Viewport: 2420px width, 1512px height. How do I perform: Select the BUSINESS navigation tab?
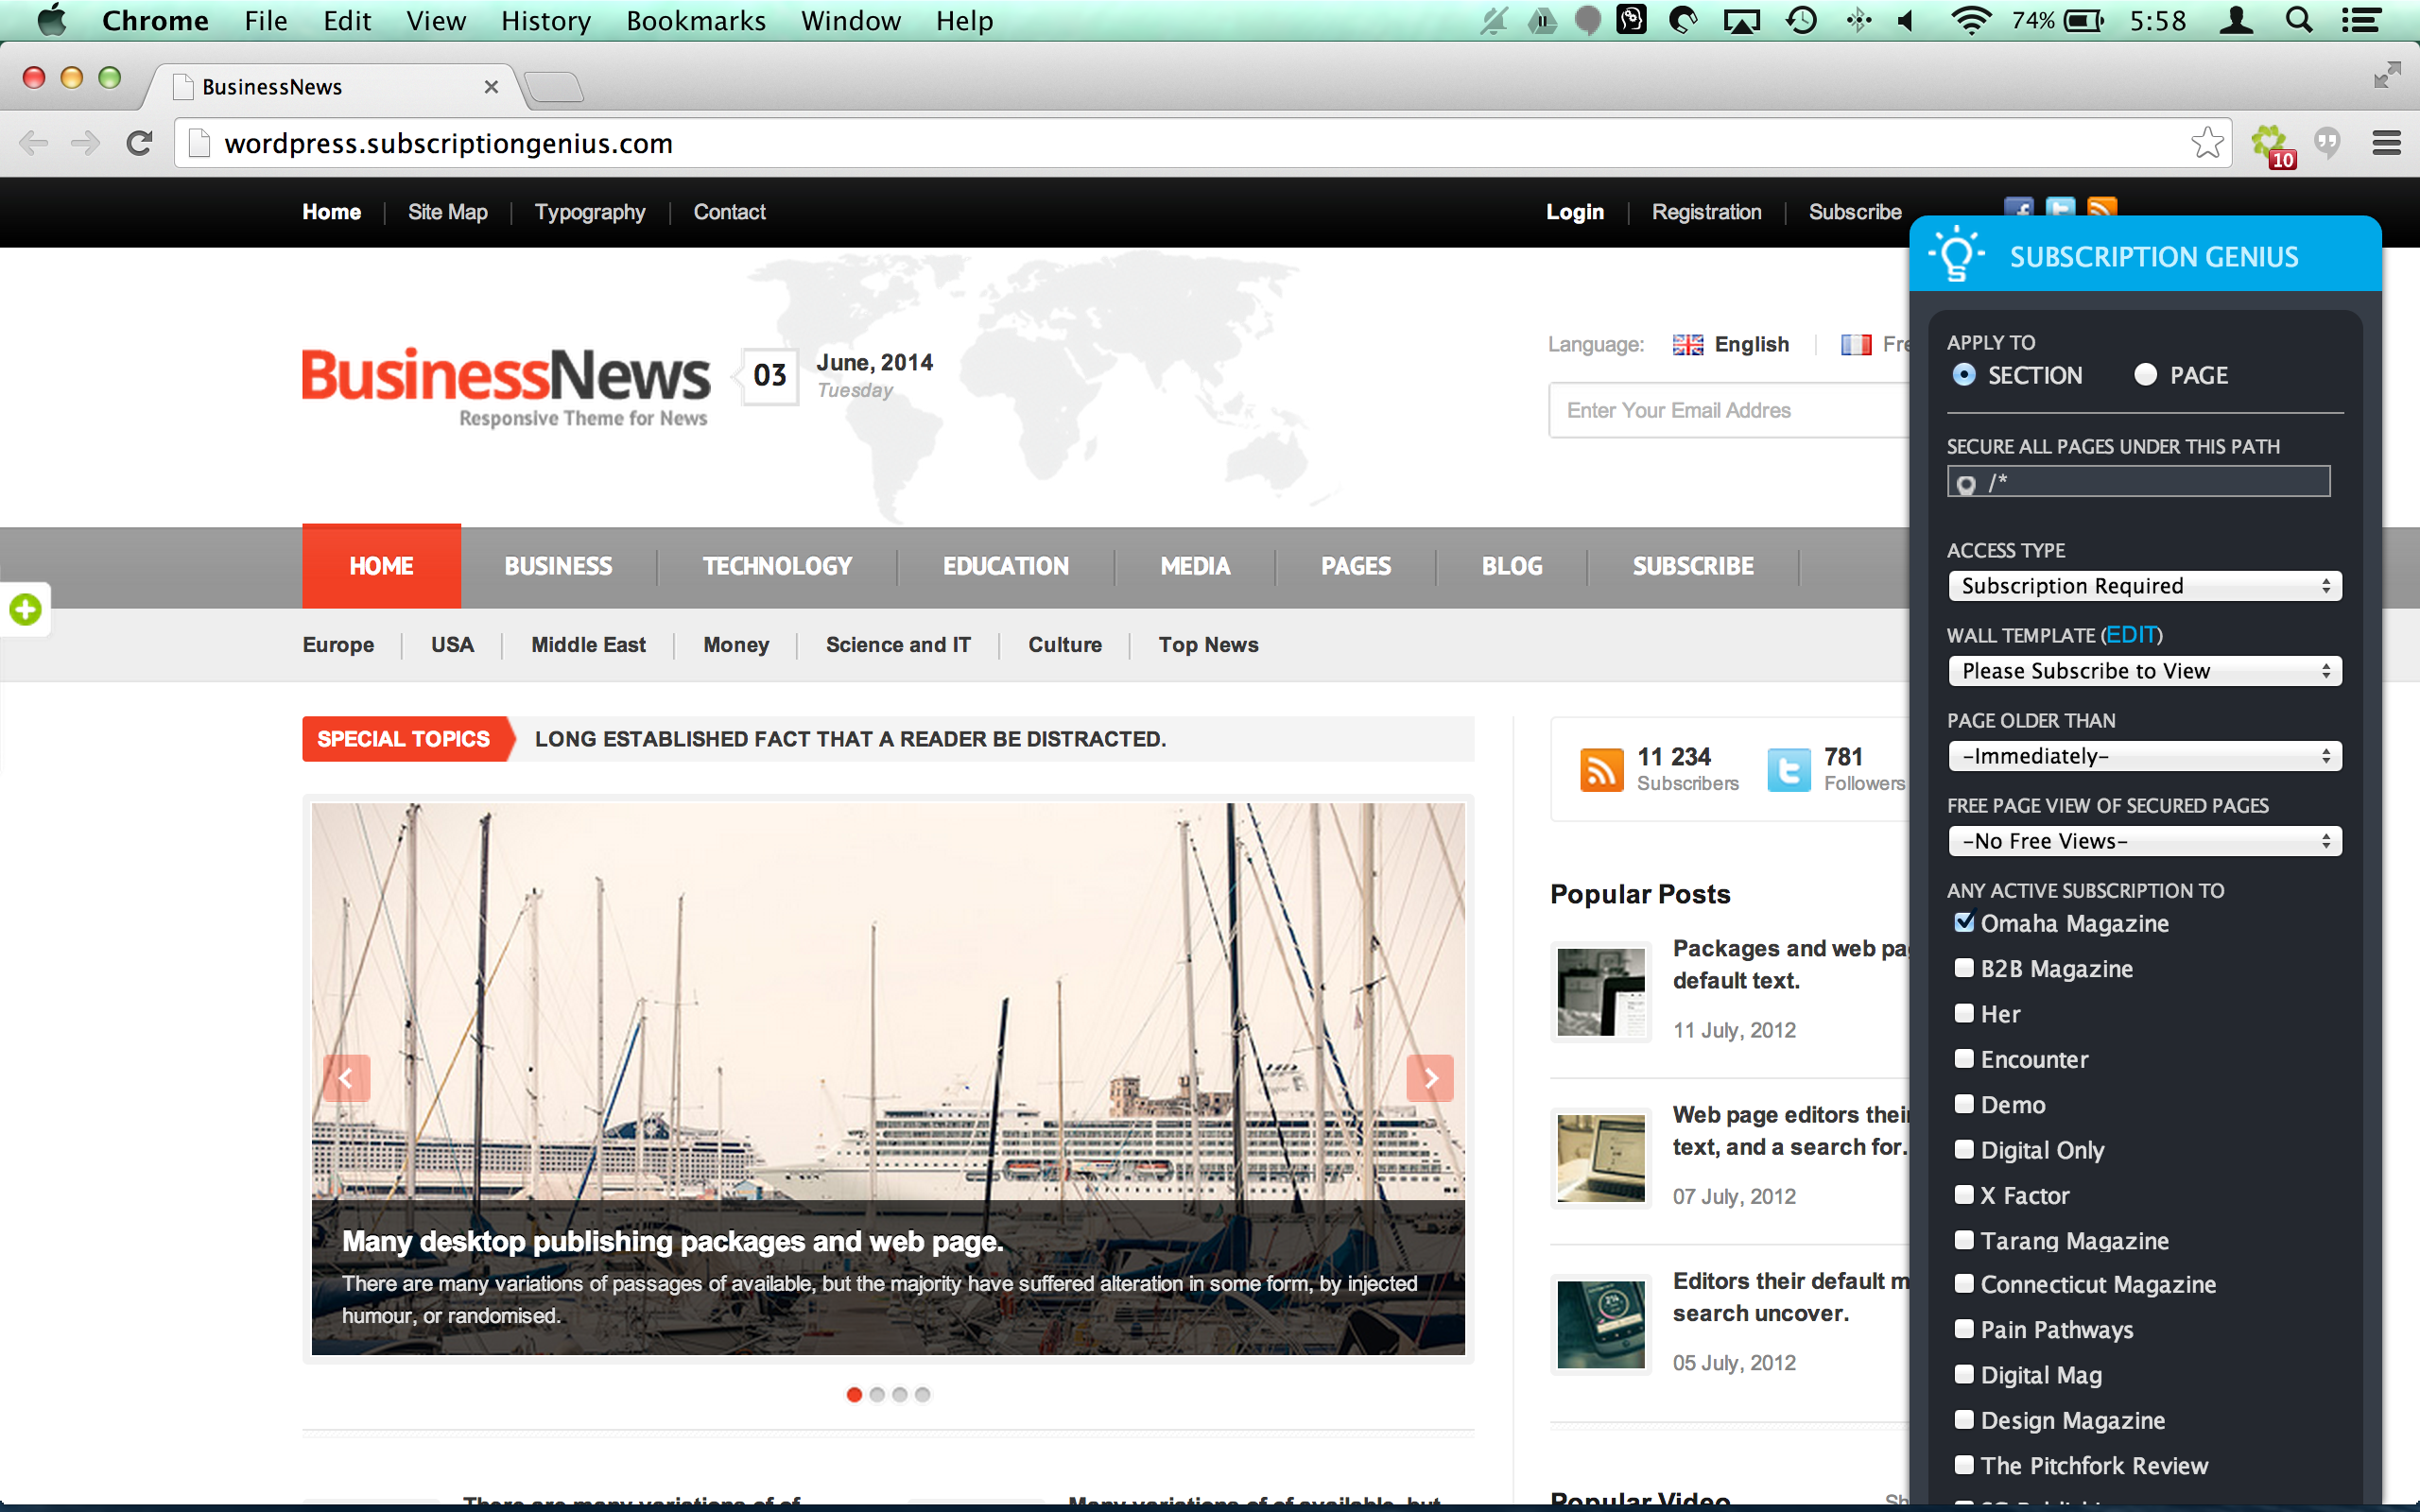click(x=558, y=566)
